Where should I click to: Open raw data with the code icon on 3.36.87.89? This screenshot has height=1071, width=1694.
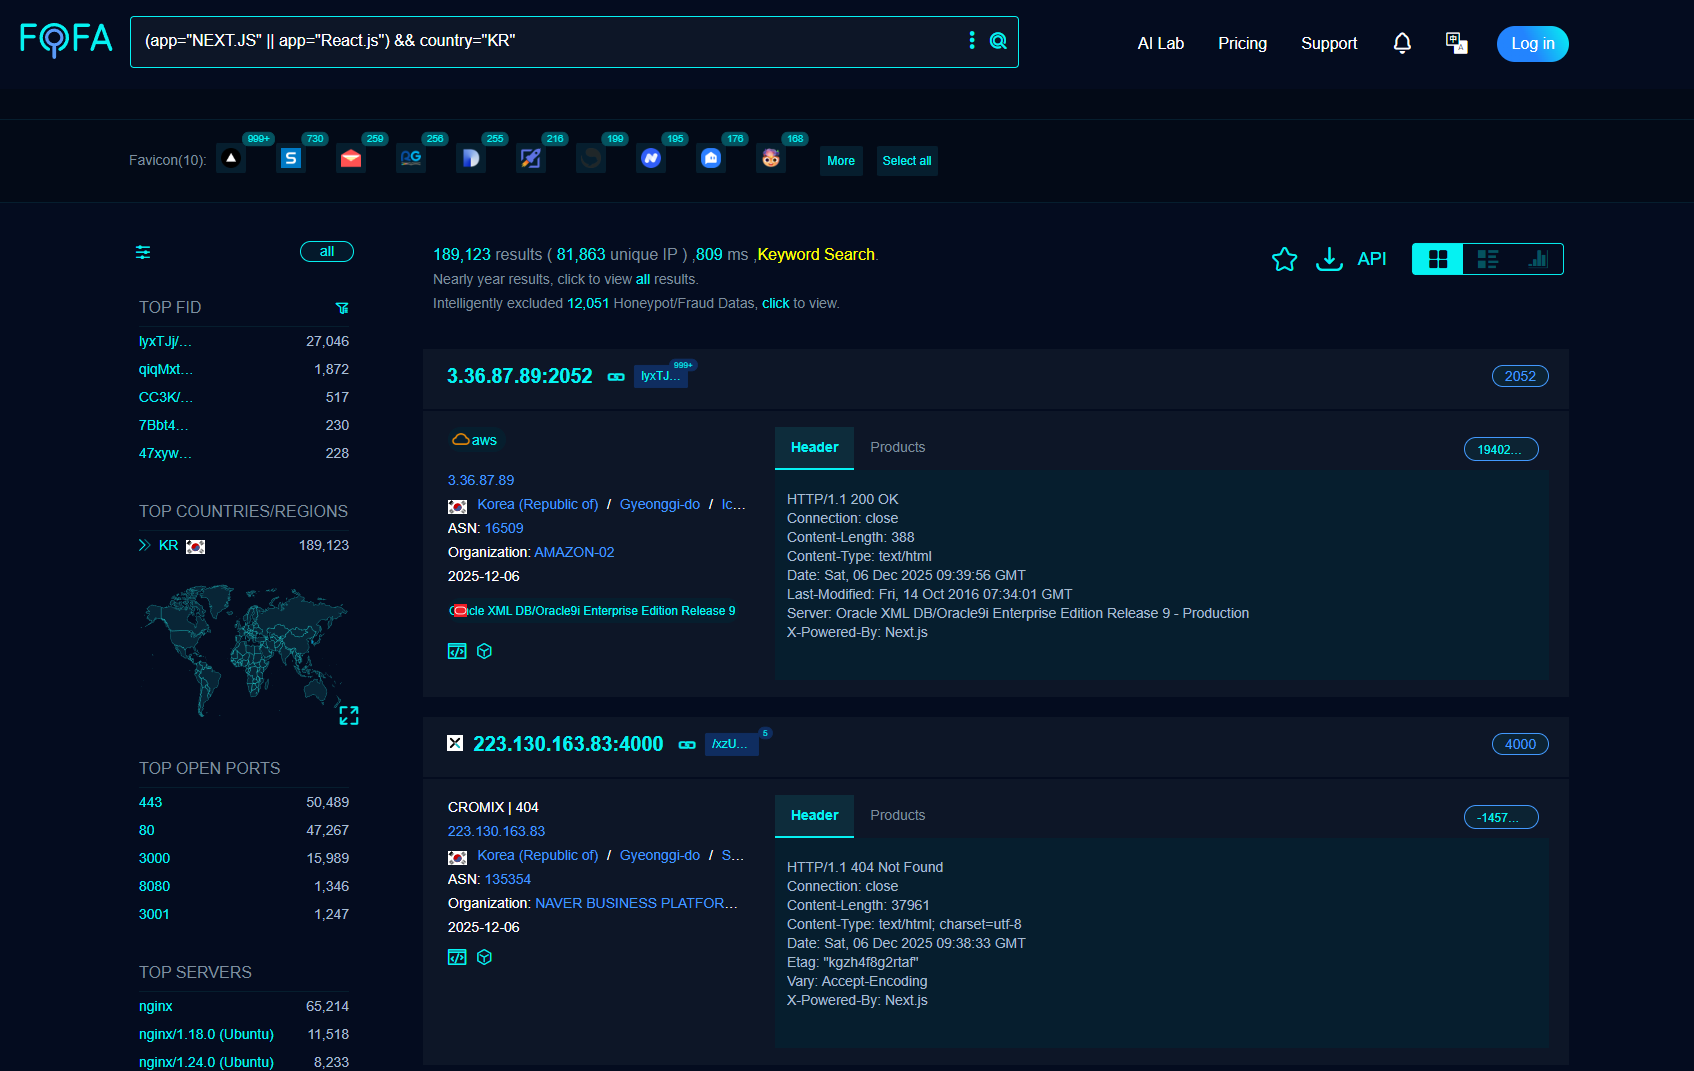[457, 650]
